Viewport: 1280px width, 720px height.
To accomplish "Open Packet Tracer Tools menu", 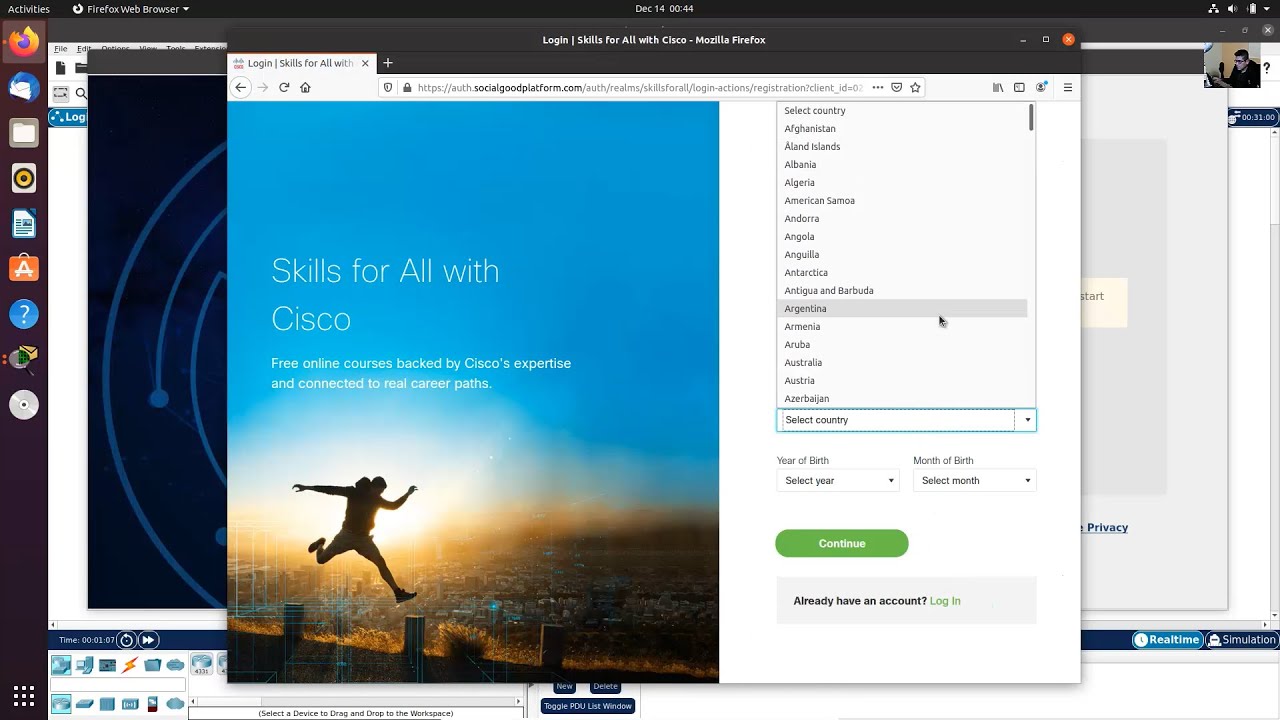I will pos(176,48).
